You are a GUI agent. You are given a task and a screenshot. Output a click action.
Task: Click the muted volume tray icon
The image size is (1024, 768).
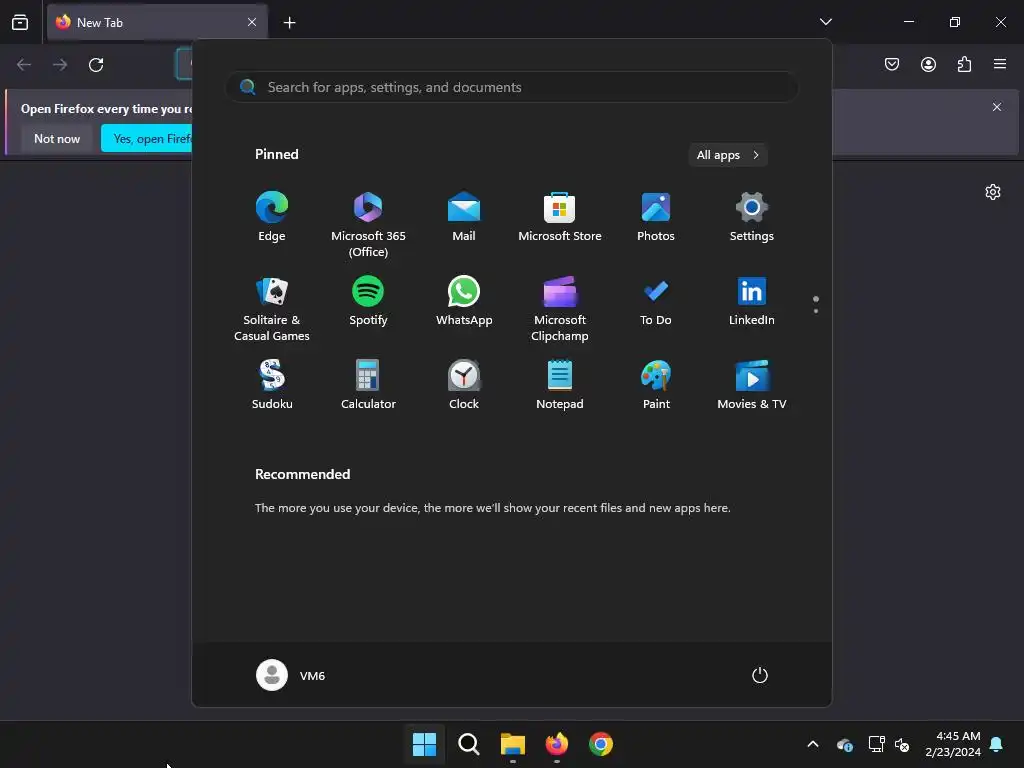(903, 744)
